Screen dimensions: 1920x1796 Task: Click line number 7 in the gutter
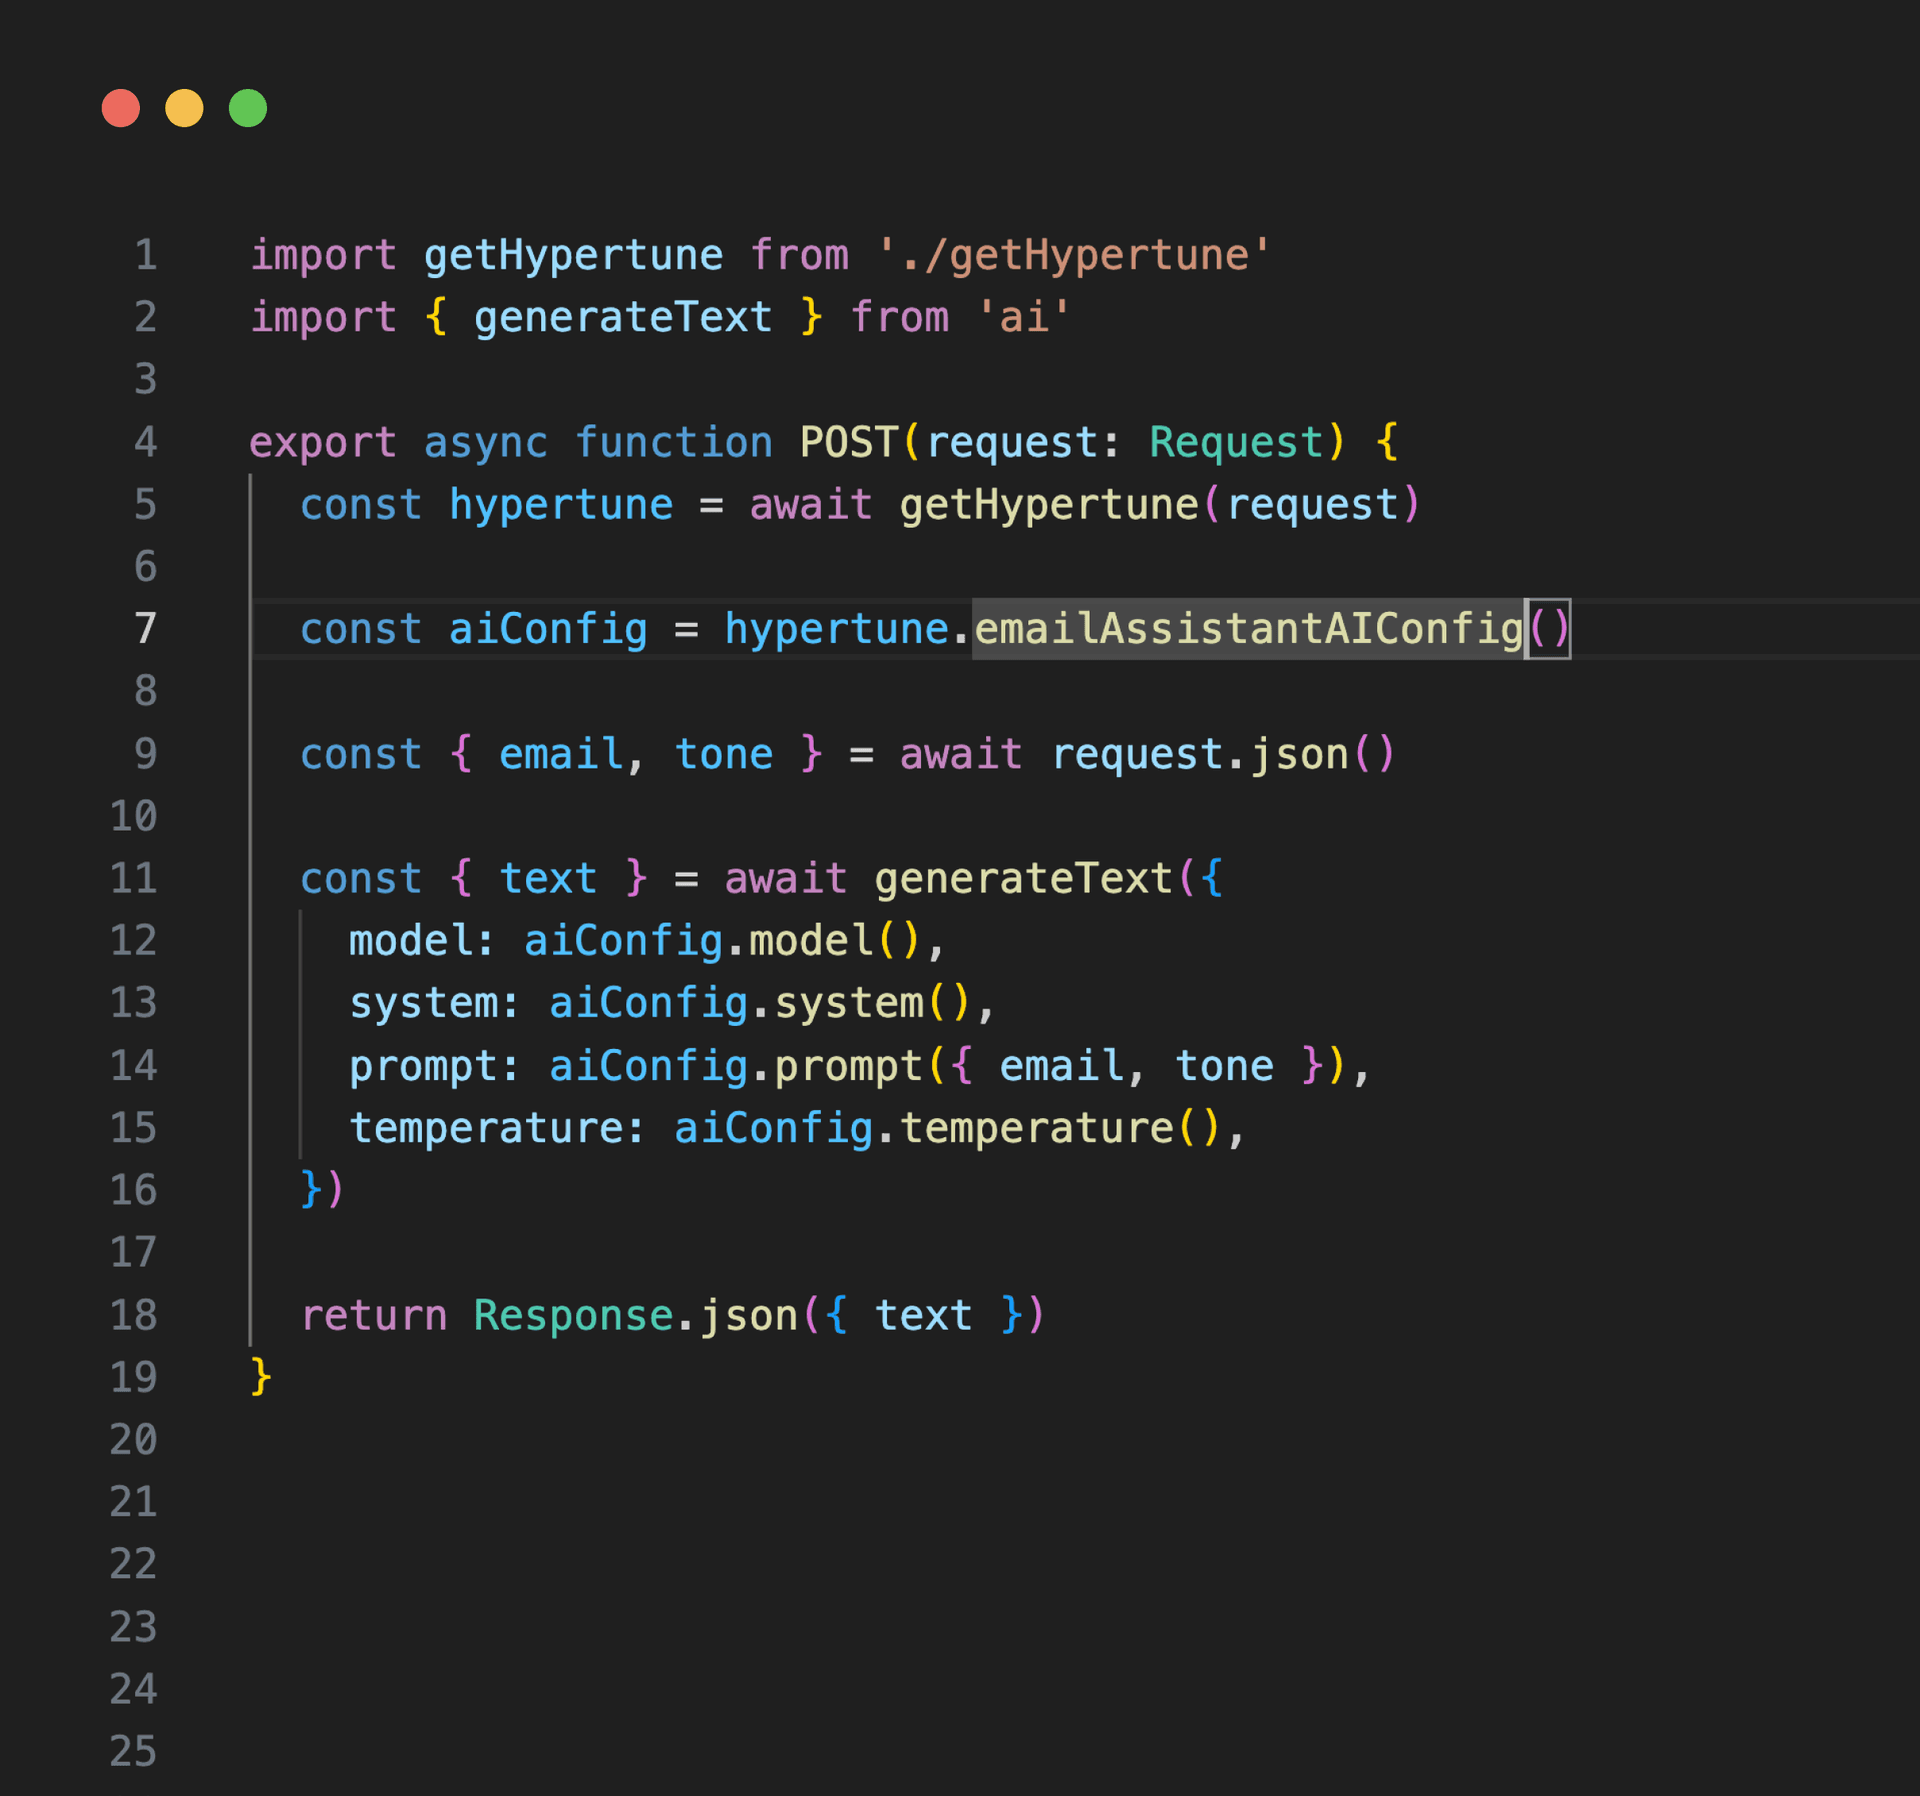(x=145, y=628)
